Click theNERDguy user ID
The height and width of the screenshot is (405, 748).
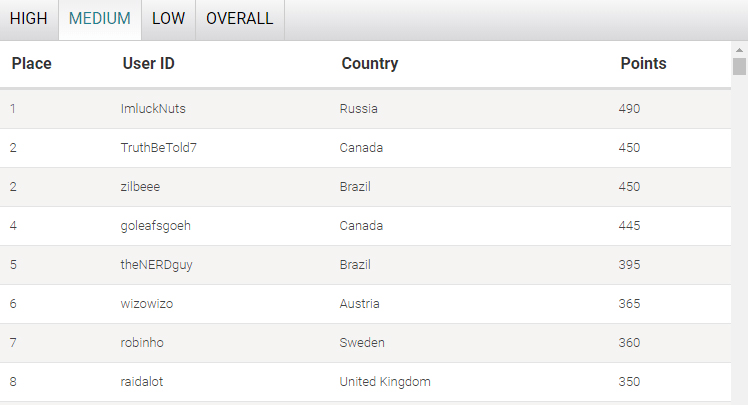click(156, 265)
